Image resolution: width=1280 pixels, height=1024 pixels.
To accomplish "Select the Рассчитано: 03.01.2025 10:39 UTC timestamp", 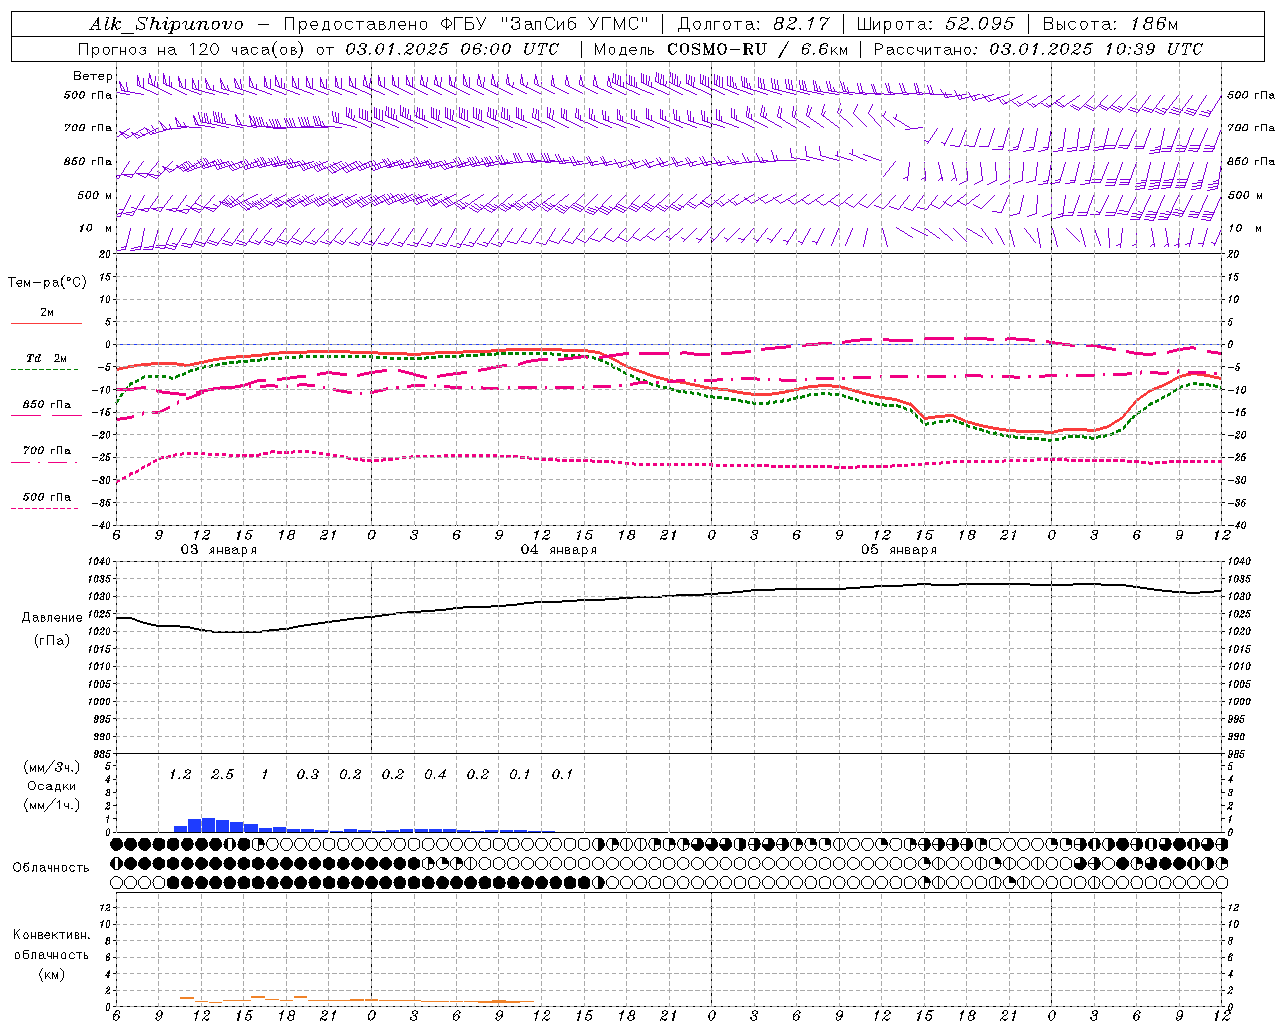I will [1038, 49].
